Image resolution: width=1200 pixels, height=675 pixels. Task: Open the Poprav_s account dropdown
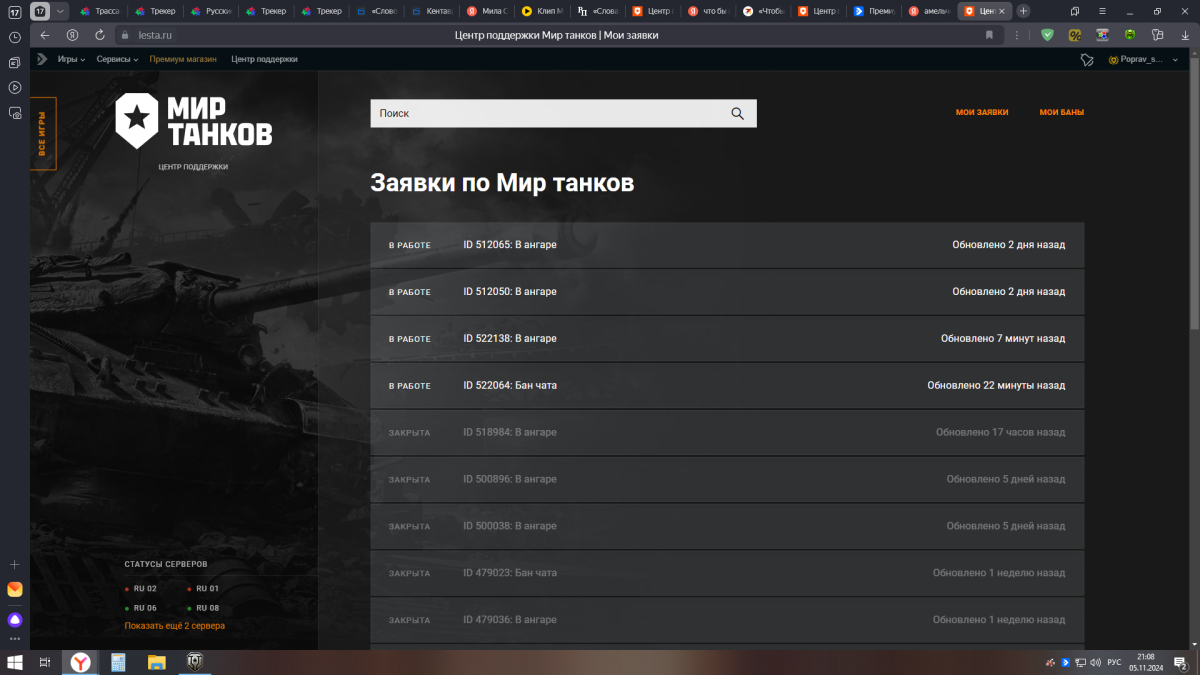tap(1140, 60)
